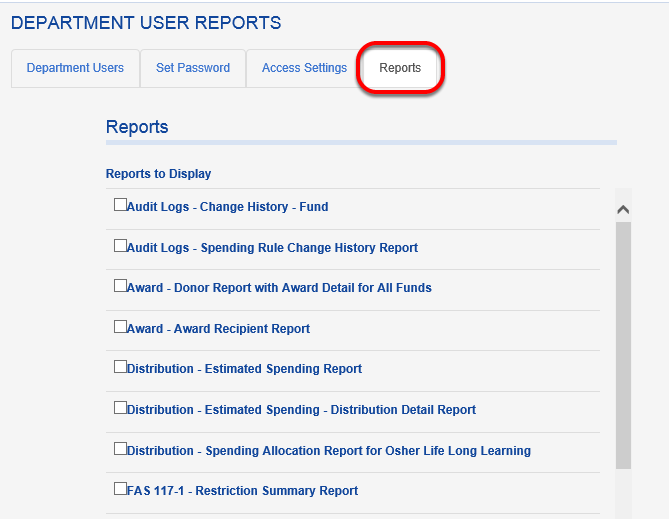
Task: Select Estimated Spending - Distribution Detail Report checkbox
Action: (120, 408)
